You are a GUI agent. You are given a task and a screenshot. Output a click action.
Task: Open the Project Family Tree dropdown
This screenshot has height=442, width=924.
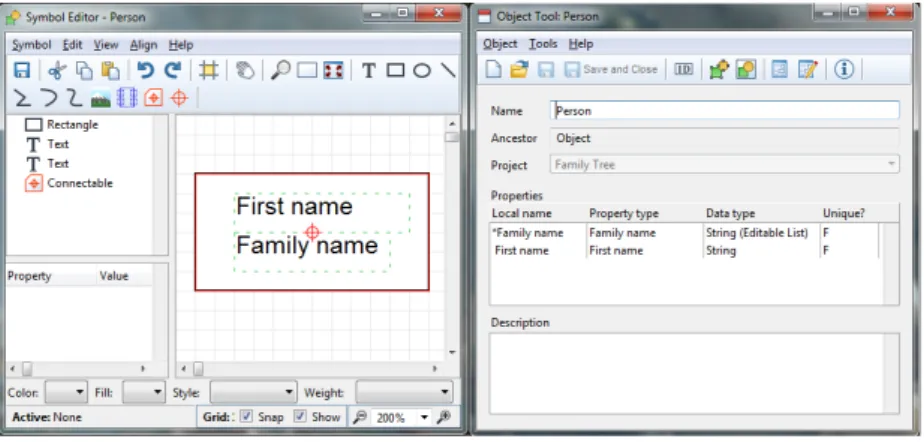click(725, 164)
